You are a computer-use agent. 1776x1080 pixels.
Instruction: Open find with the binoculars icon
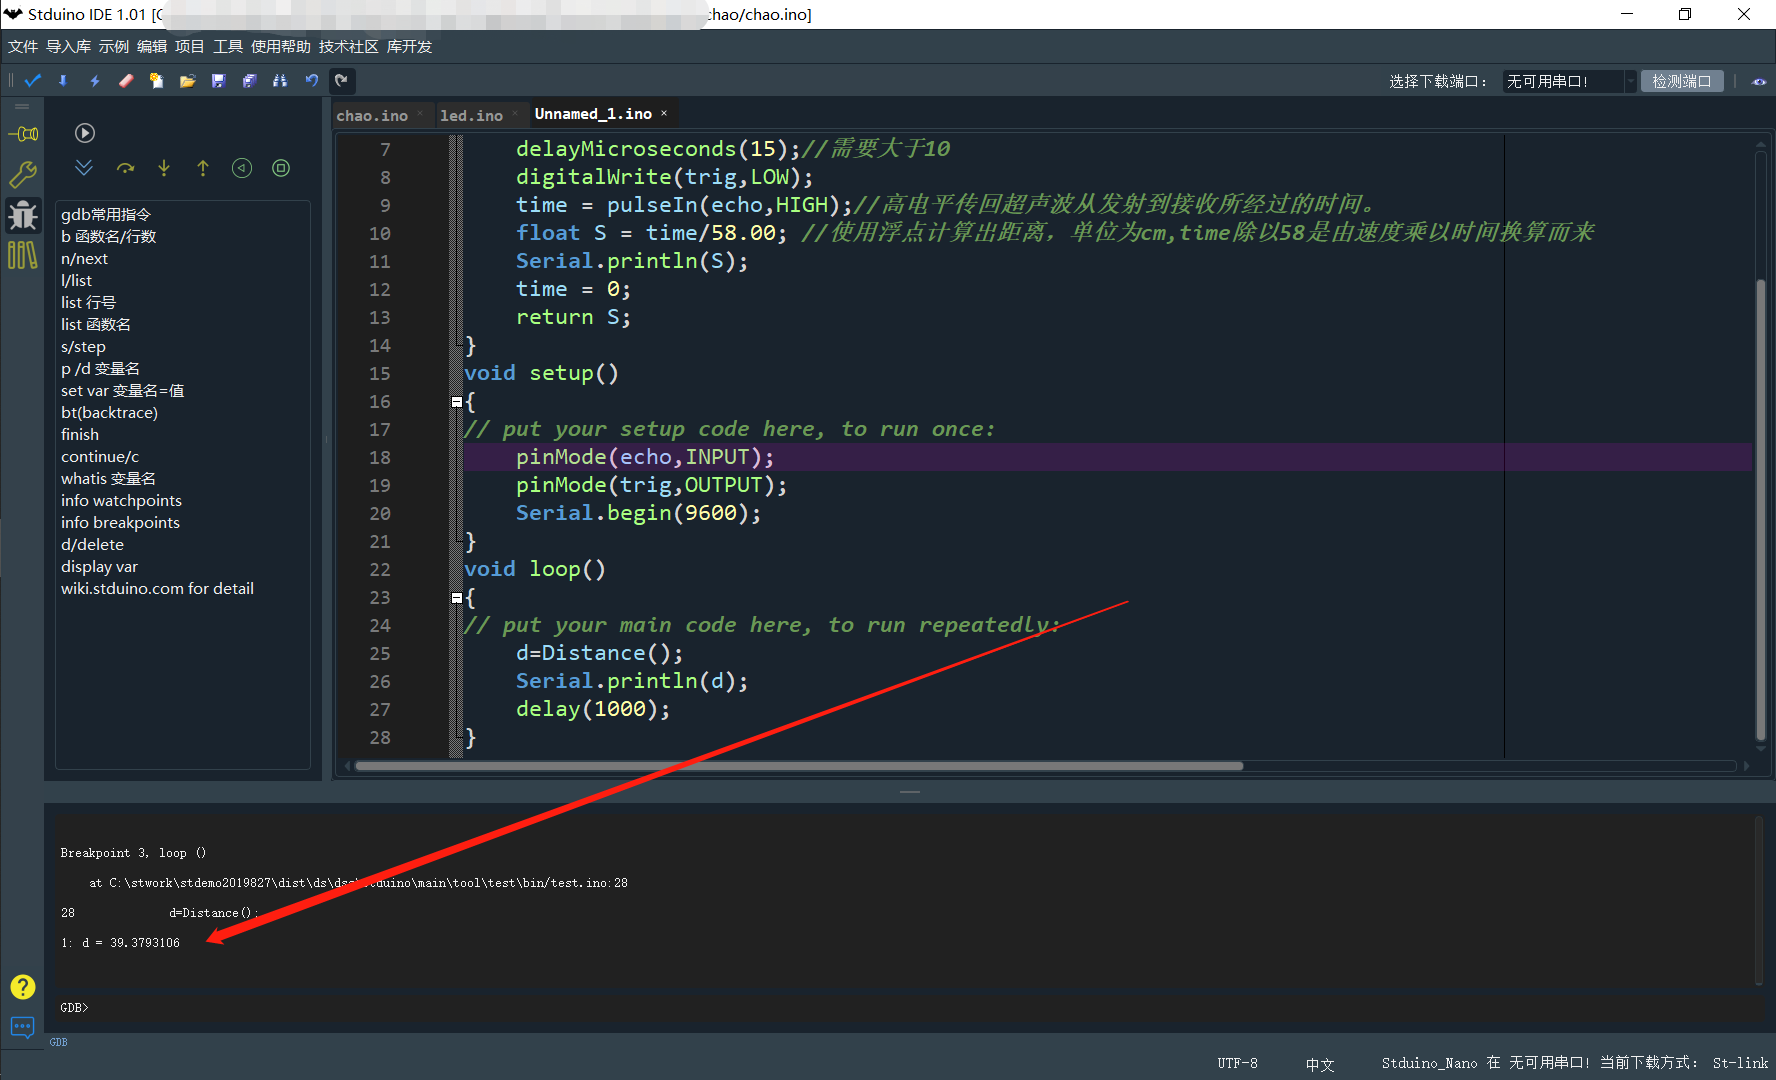pyautogui.click(x=280, y=81)
